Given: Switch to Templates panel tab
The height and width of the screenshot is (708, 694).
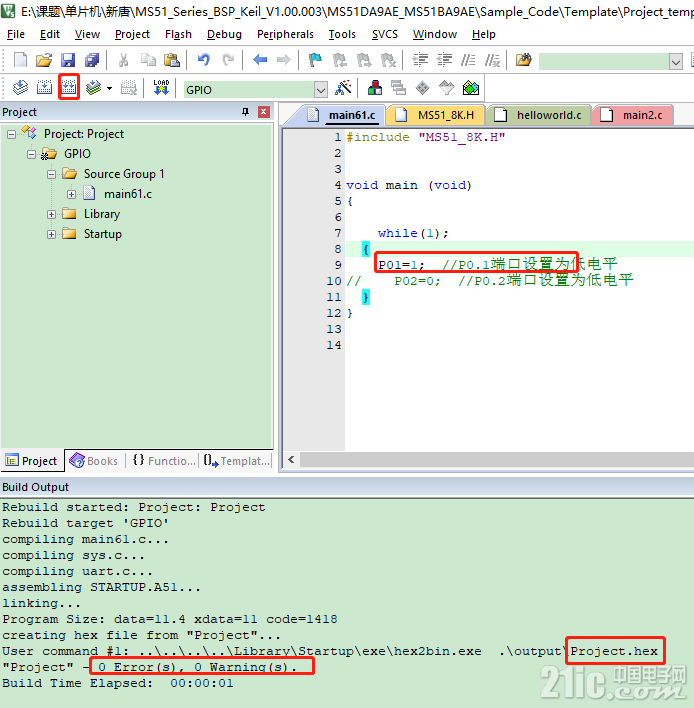Looking at the screenshot, I should pos(236,461).
